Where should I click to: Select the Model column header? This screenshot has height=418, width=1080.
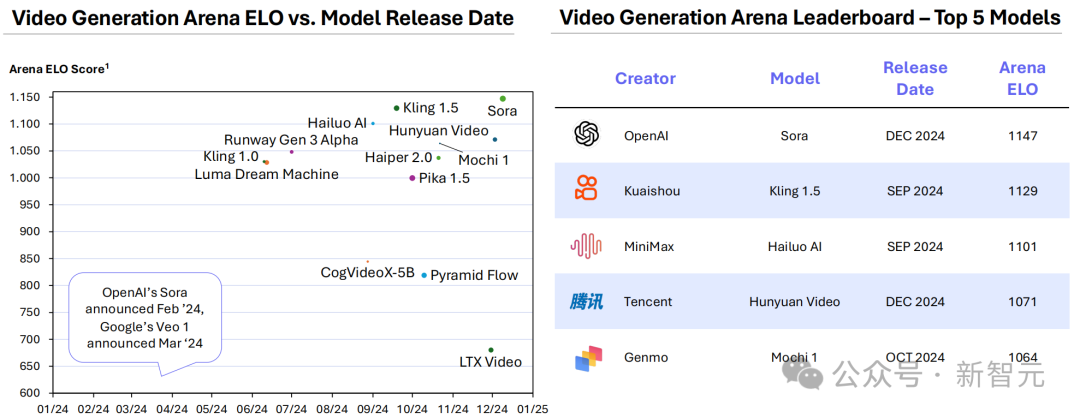click(x=795, y=79)
